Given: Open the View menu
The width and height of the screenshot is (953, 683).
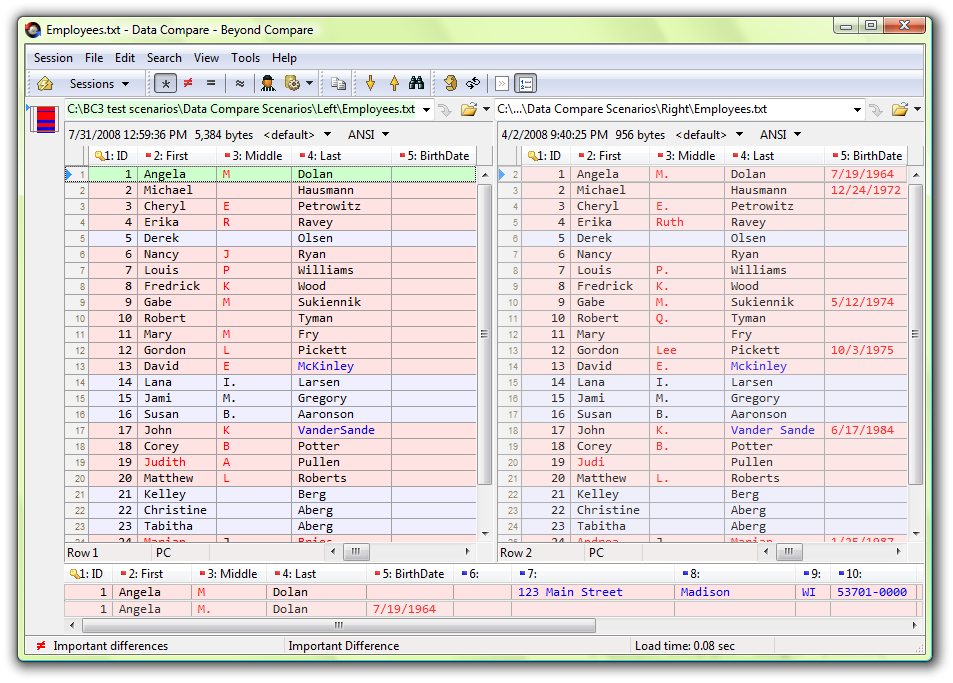Looking at the screenshot, I should tap(206, 58).
